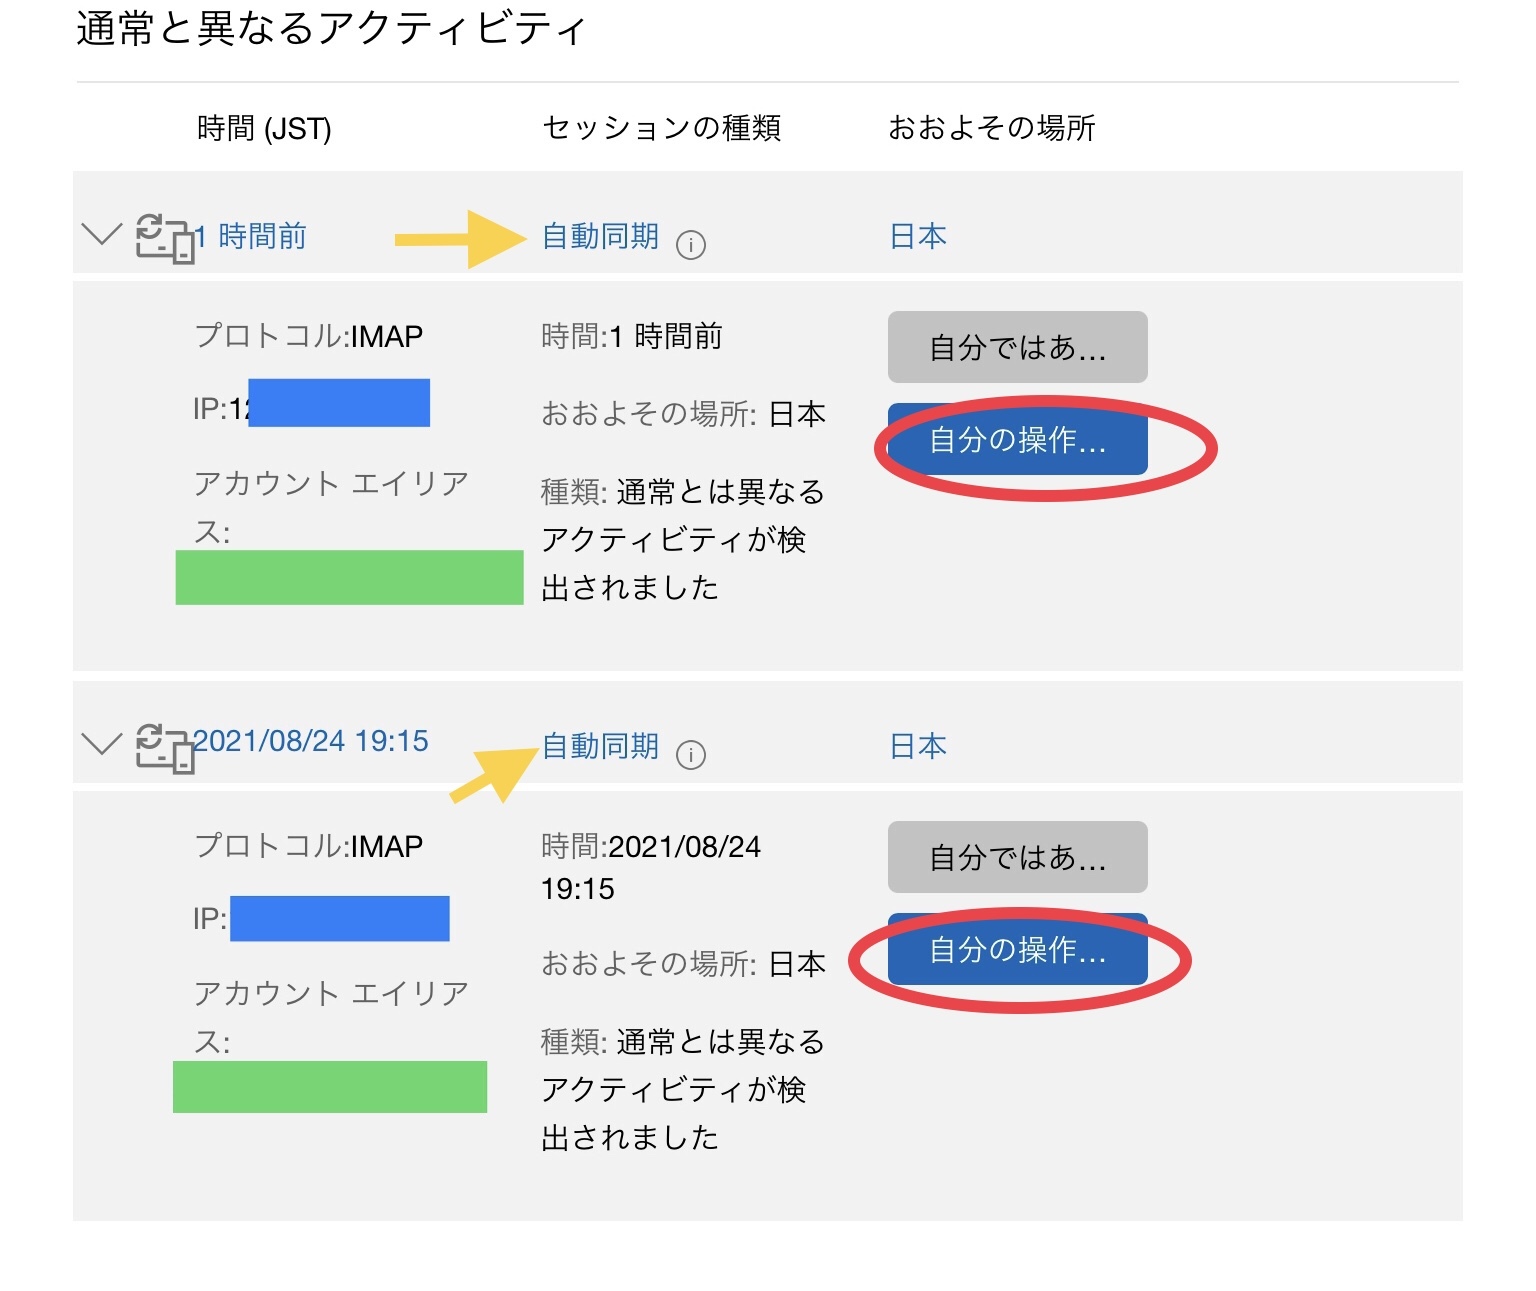Image resolution: width=1536 pixels, height=1291 pixels.
Task: Open the 1 時間前 time link
Action: point(252,236)
